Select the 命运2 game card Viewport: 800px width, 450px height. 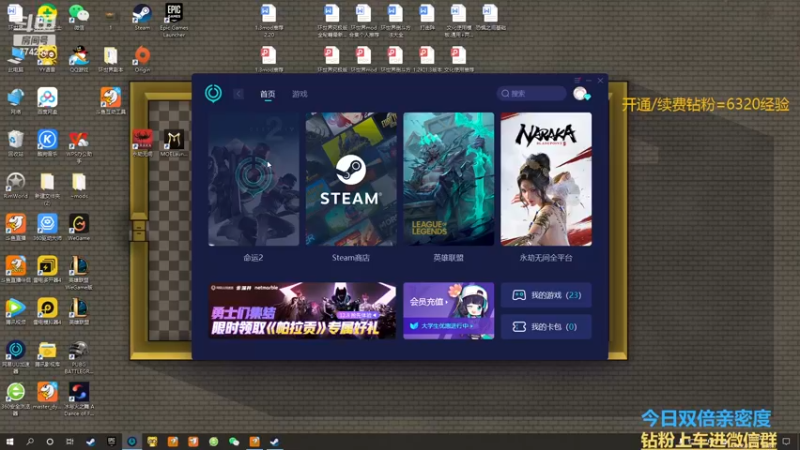click(x=254, y=179)
